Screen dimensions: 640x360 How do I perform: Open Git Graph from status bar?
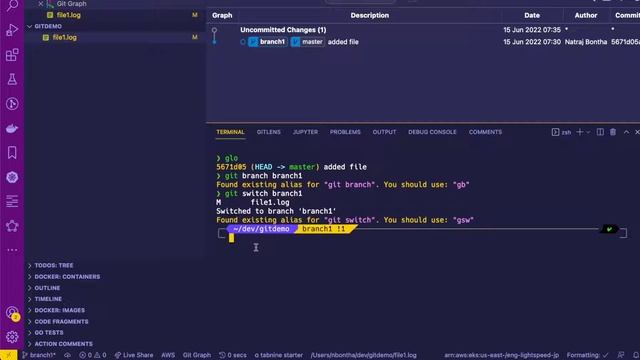(x=197, y=355)
